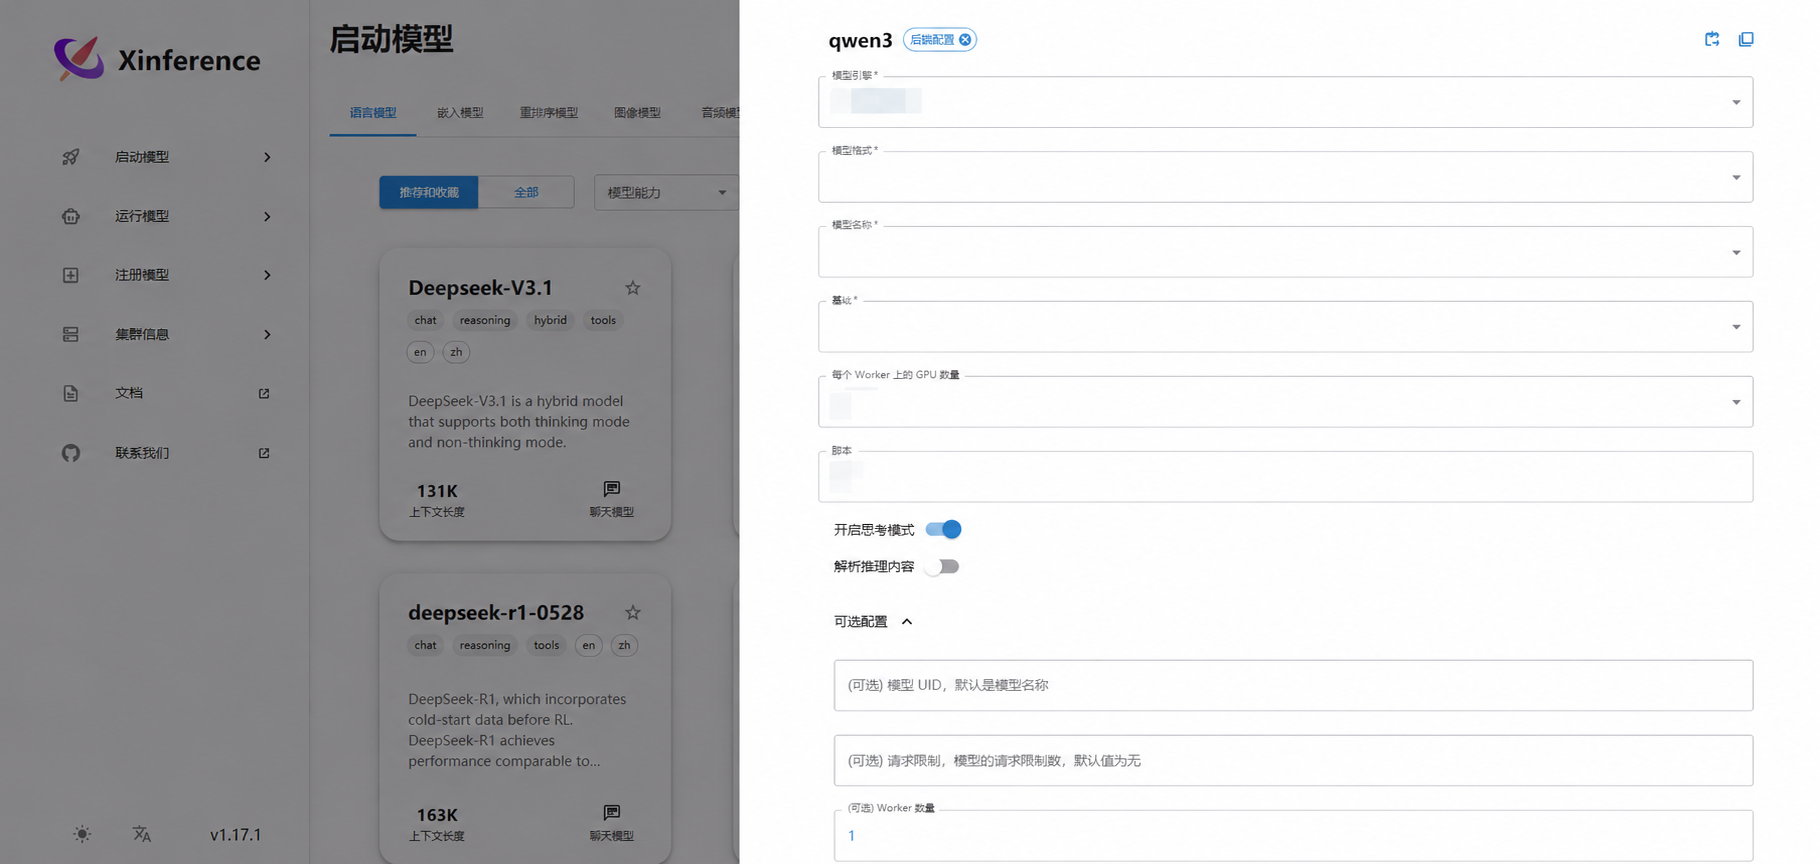Click the server icon beside 集群信息

click(x=71, y=334)
